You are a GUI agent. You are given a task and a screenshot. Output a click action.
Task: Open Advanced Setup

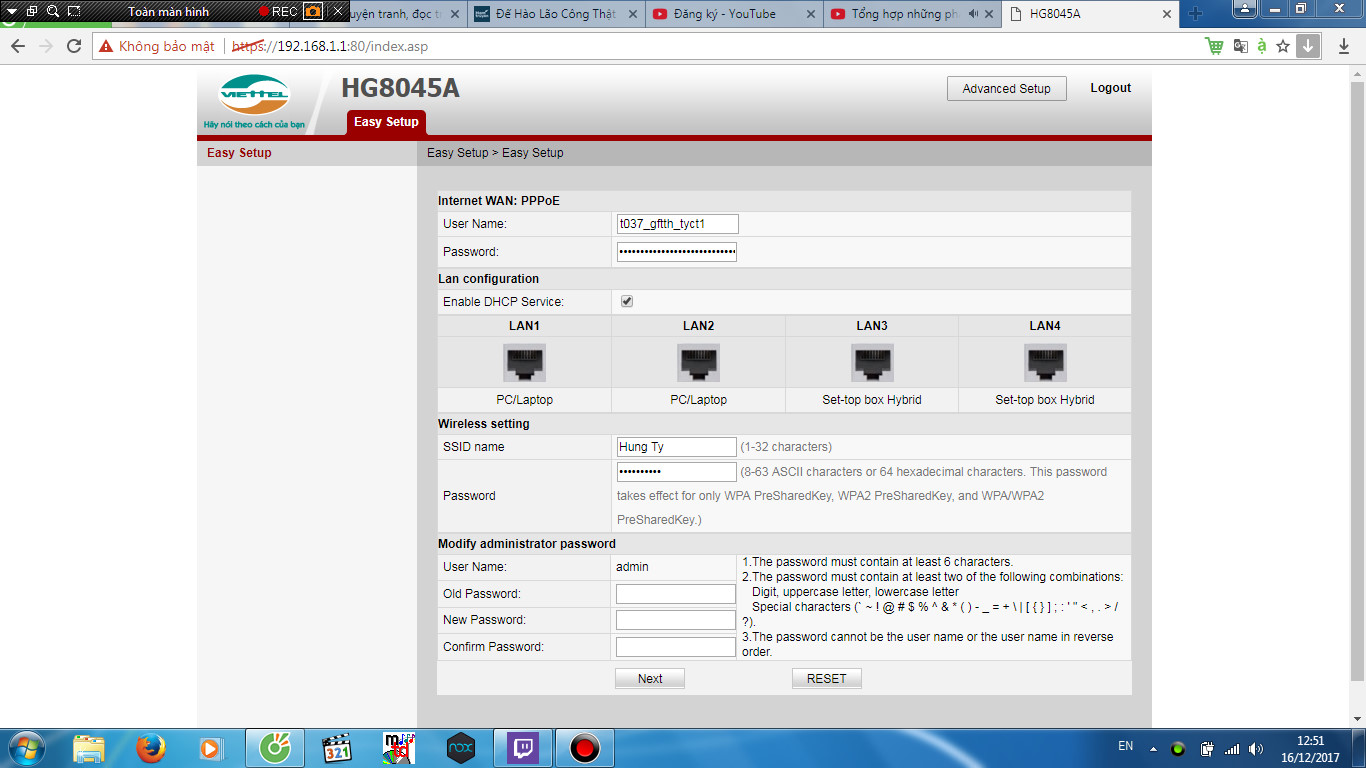click(1006, 88)
